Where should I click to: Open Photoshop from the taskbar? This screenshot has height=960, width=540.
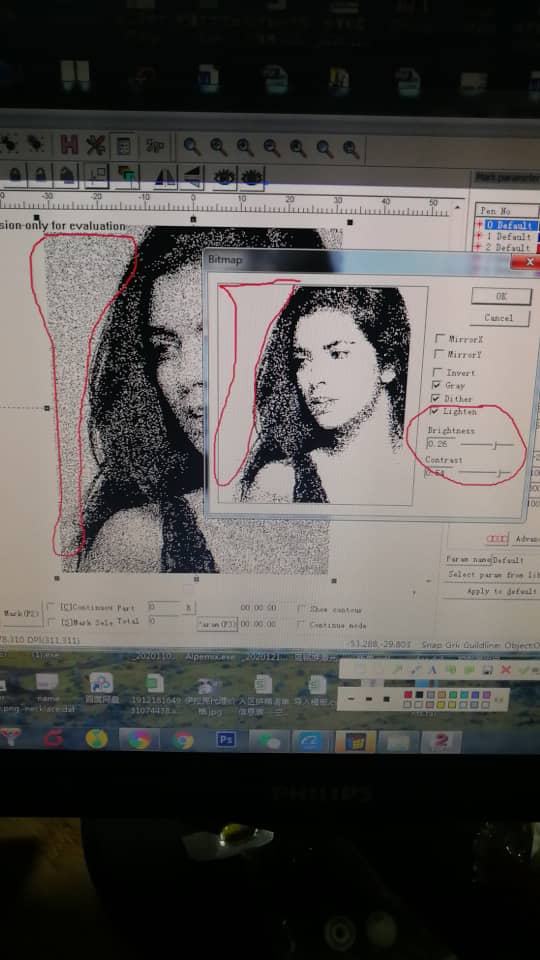click(226, 740)
